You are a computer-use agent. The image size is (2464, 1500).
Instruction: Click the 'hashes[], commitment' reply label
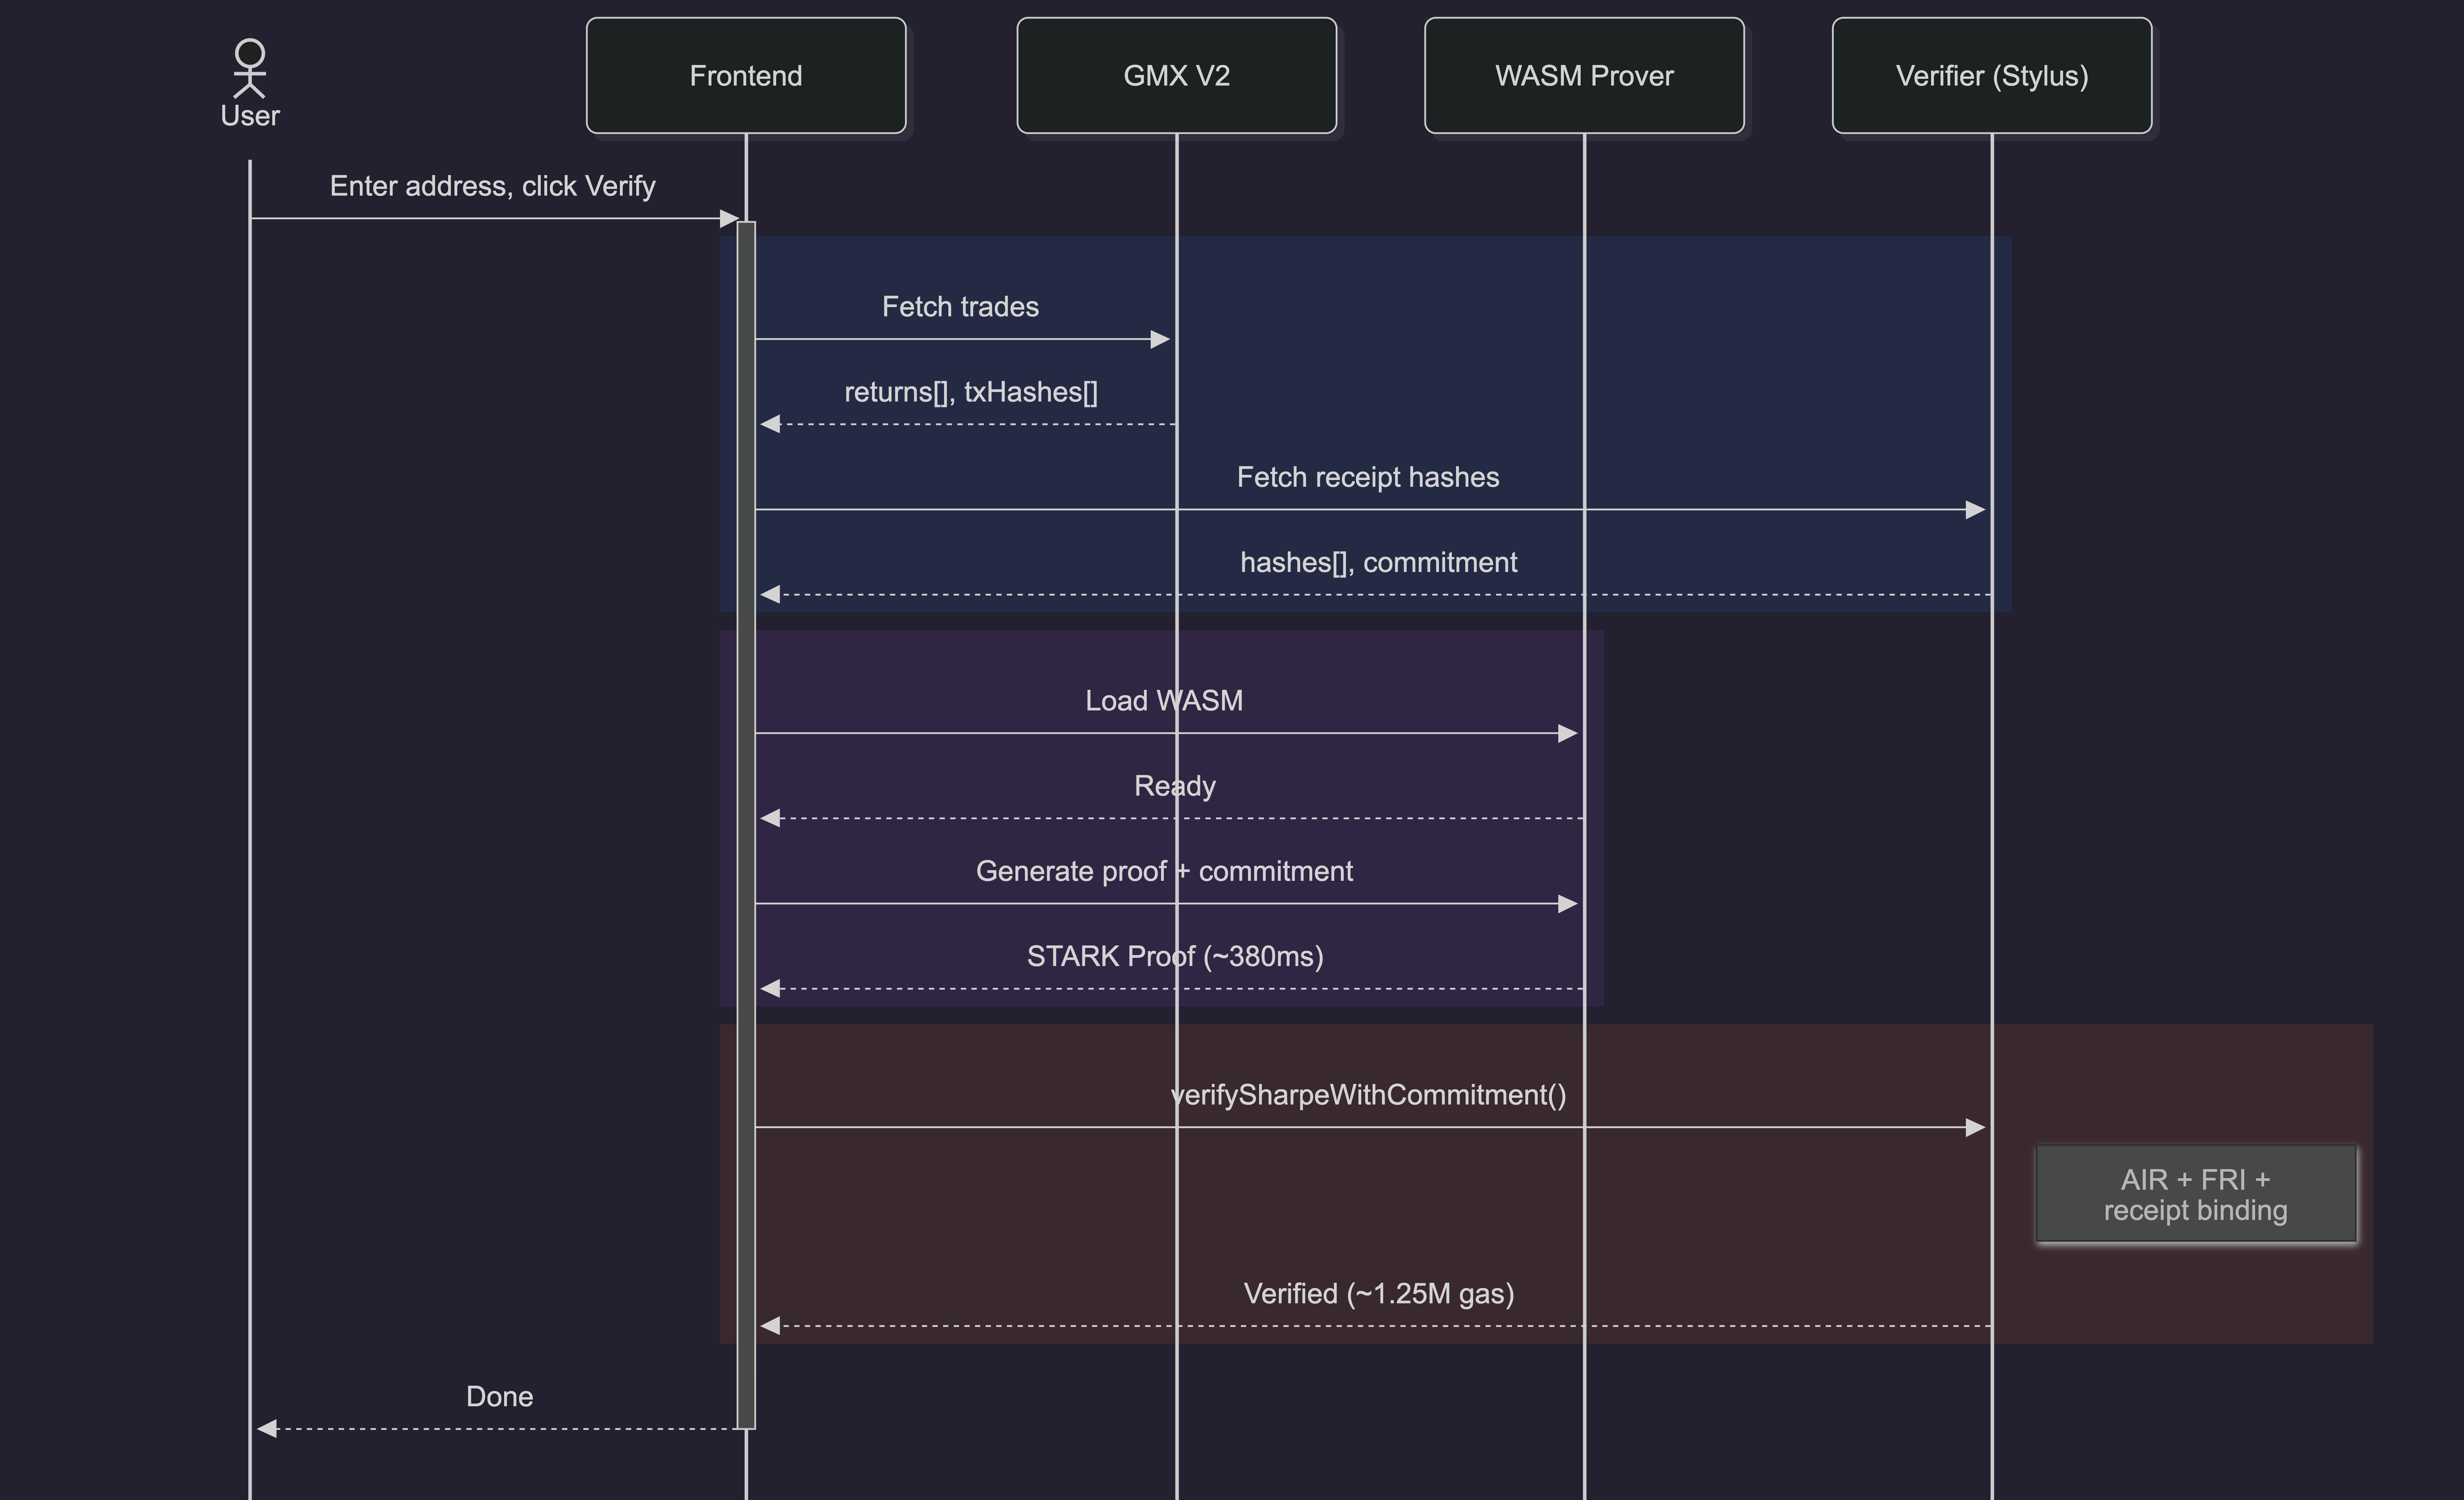tap(1378, 562)
